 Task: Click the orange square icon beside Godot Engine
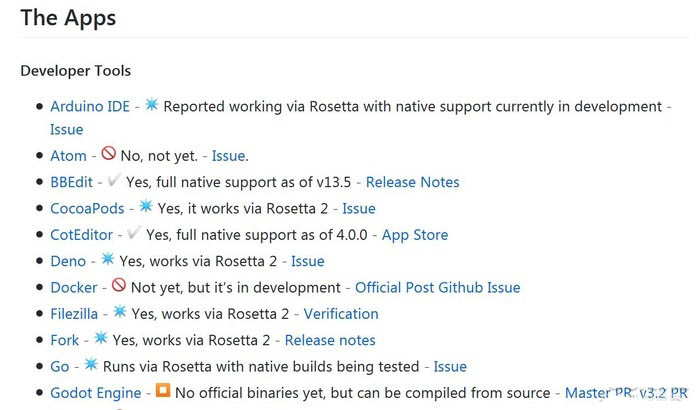point(163,390)
